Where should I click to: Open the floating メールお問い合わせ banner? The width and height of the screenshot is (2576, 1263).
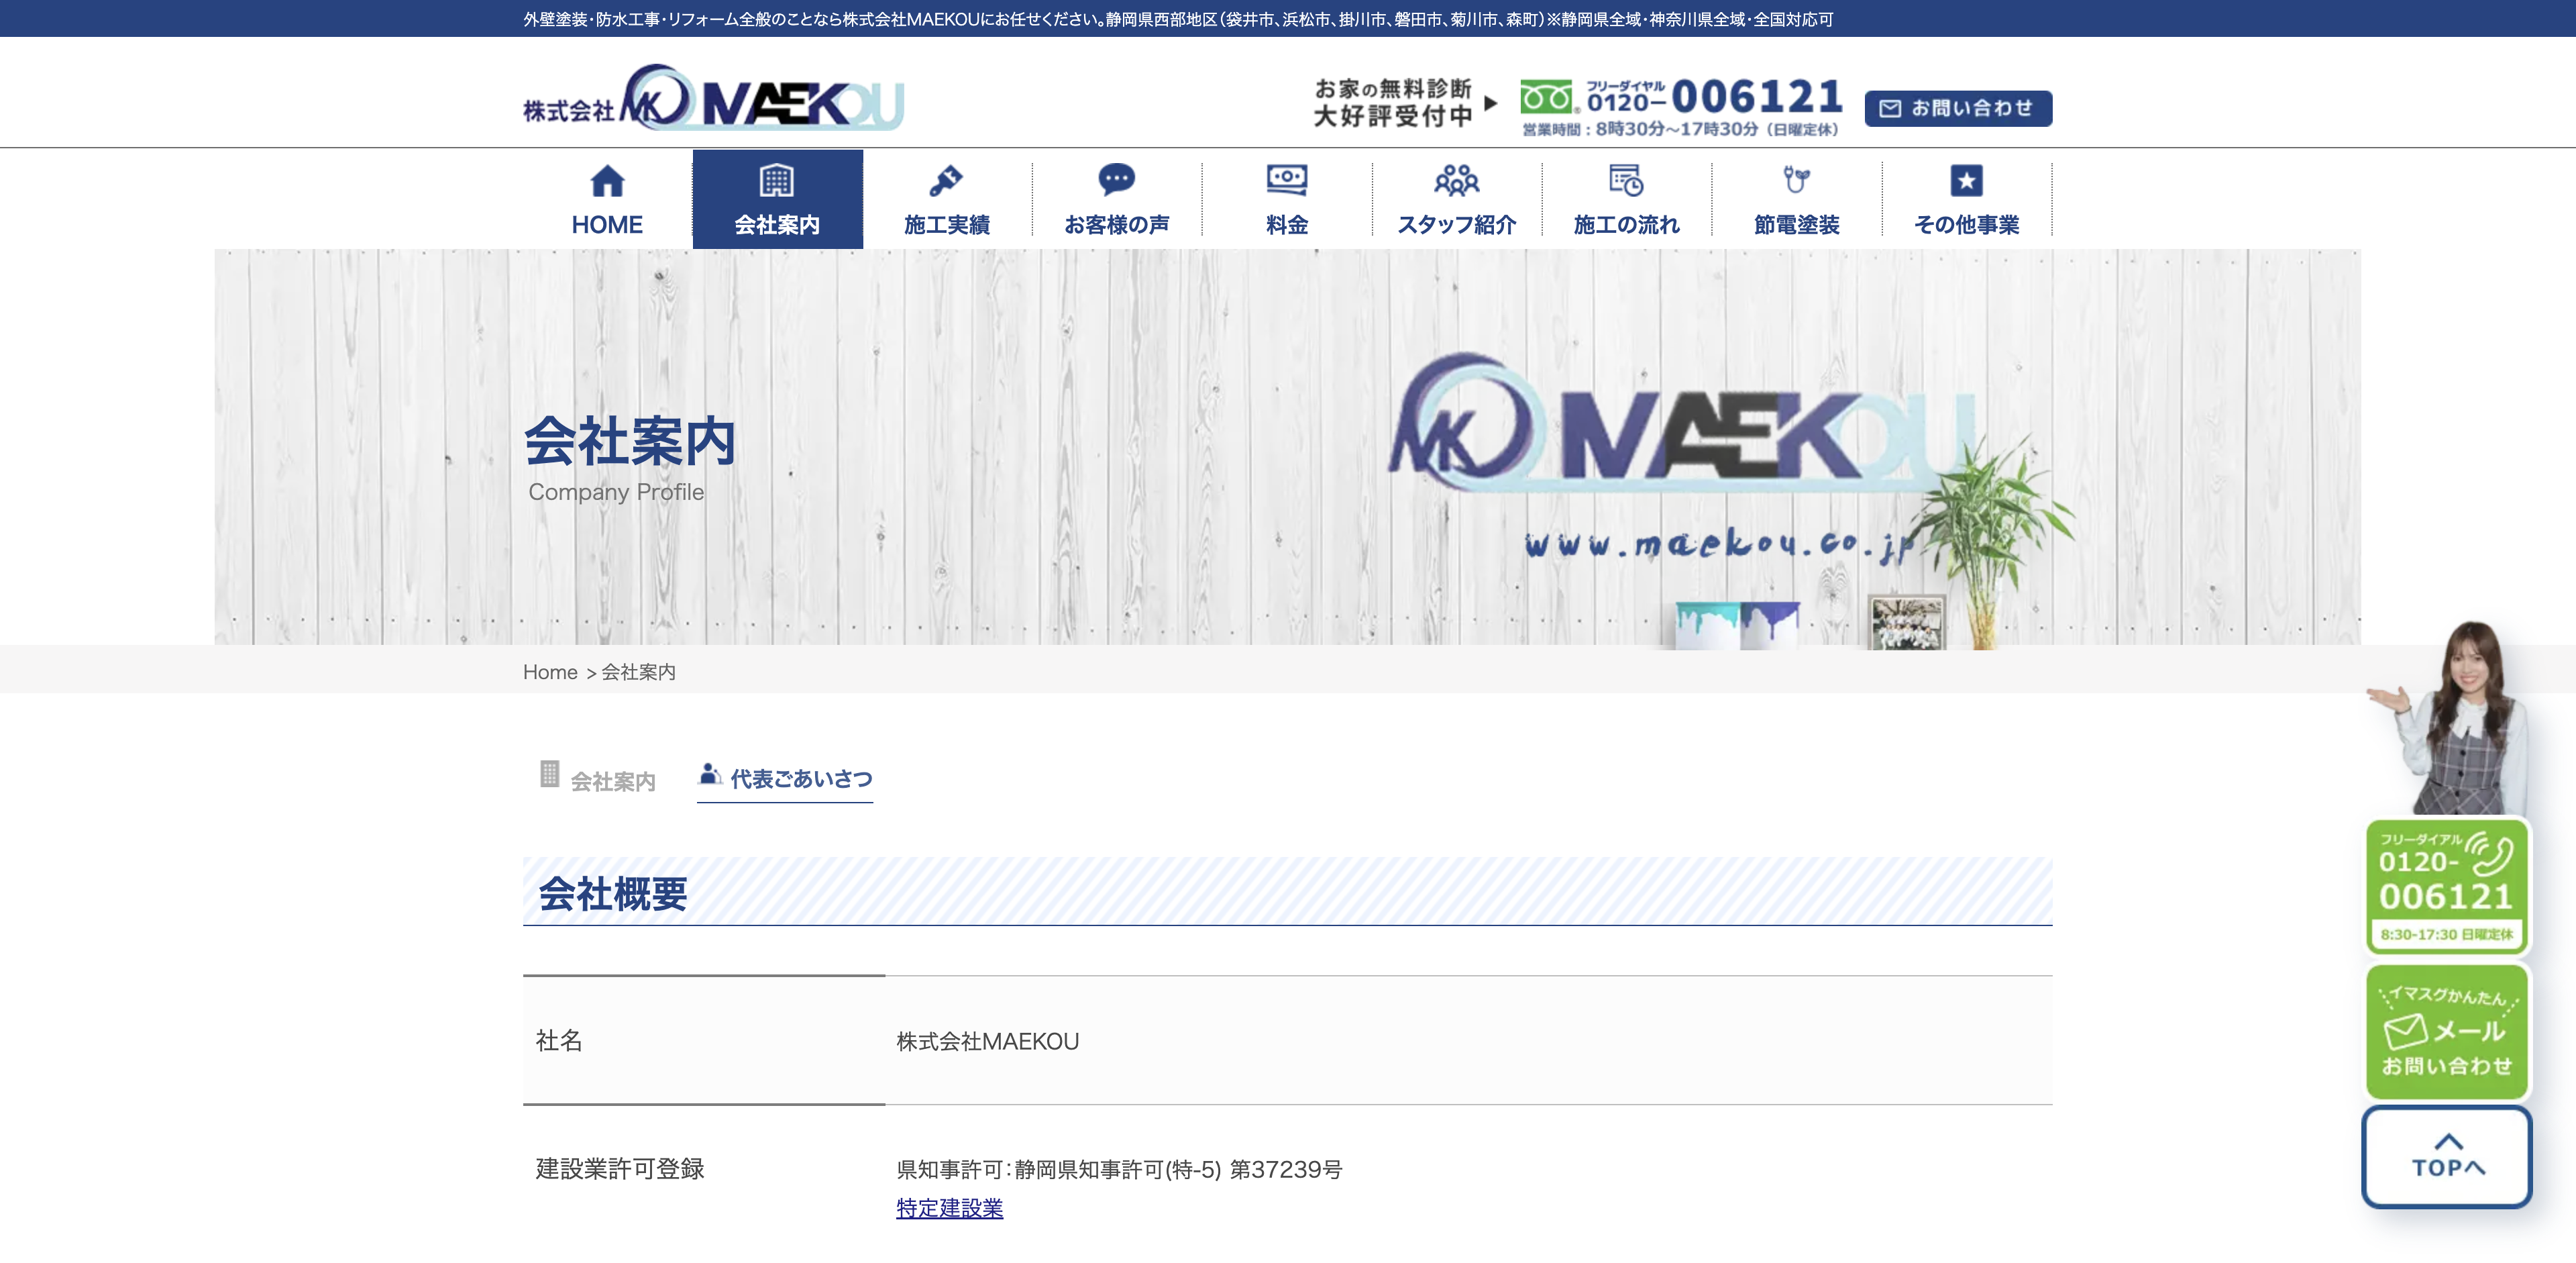(2446, 1031)
